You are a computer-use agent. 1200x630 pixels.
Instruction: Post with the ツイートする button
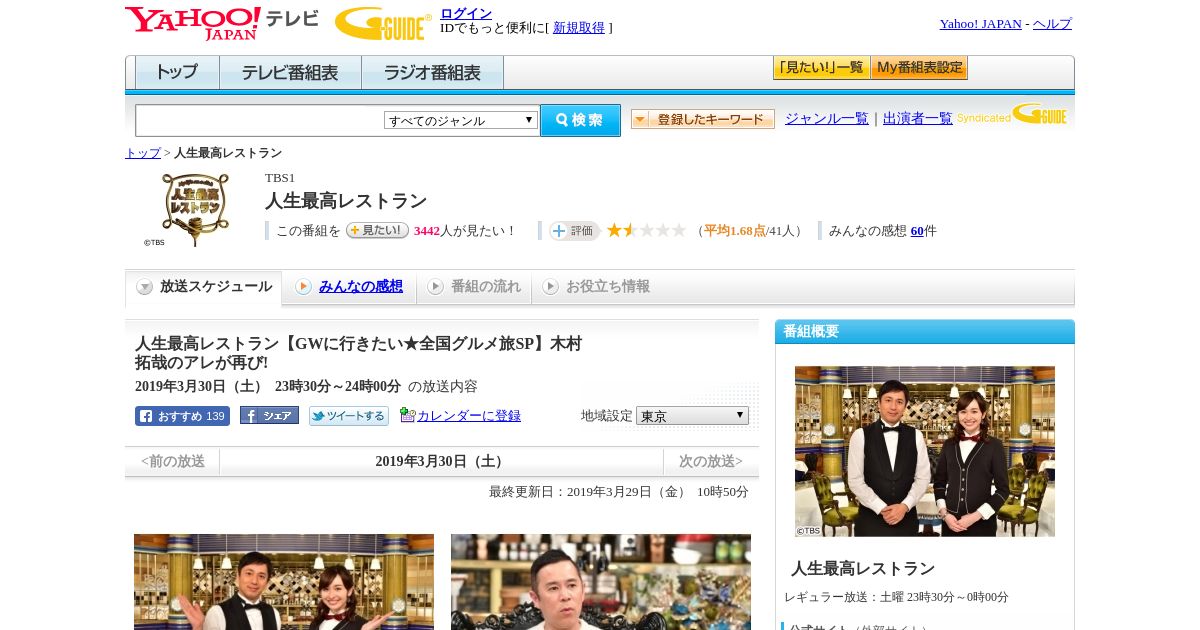pos(349,416)
